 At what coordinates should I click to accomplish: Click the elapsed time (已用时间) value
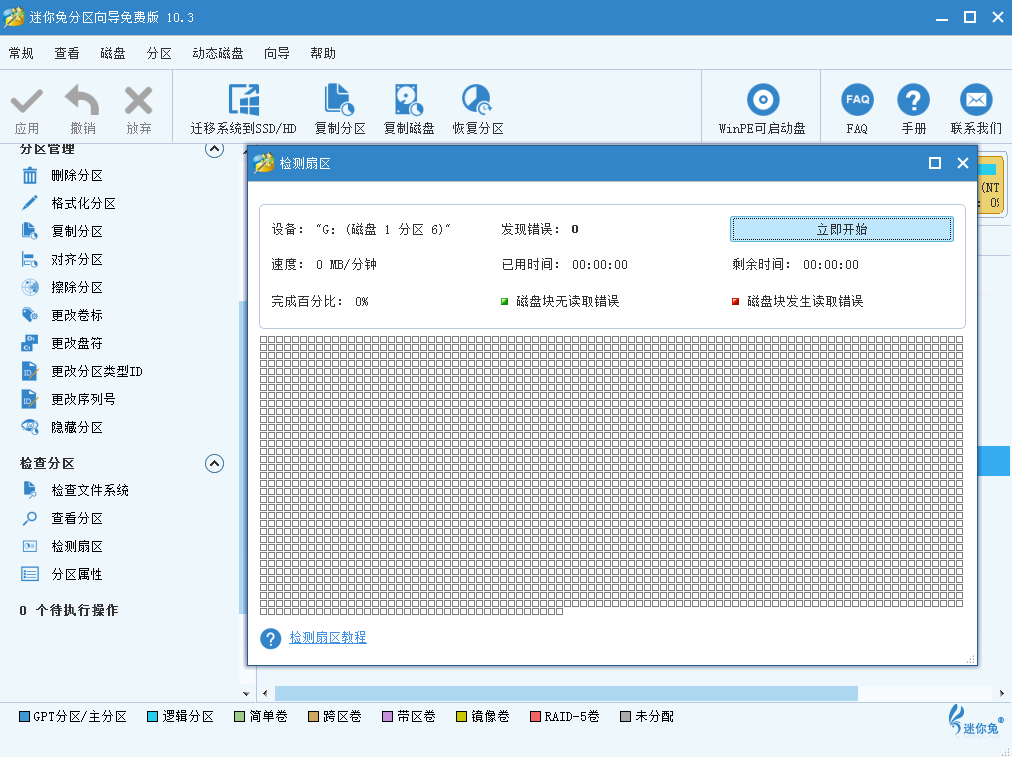point(600,265)
